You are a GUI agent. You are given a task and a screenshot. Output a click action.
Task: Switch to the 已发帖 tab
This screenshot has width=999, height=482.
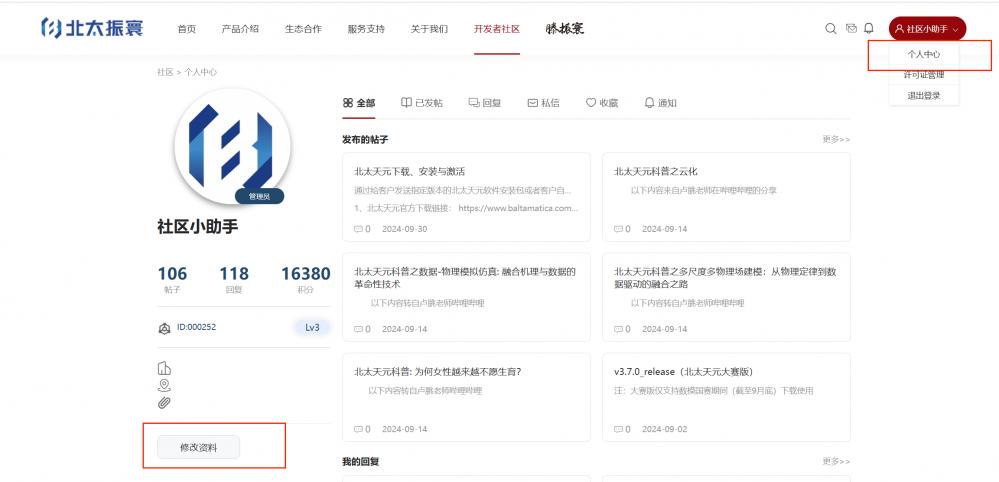click(422, 103)
